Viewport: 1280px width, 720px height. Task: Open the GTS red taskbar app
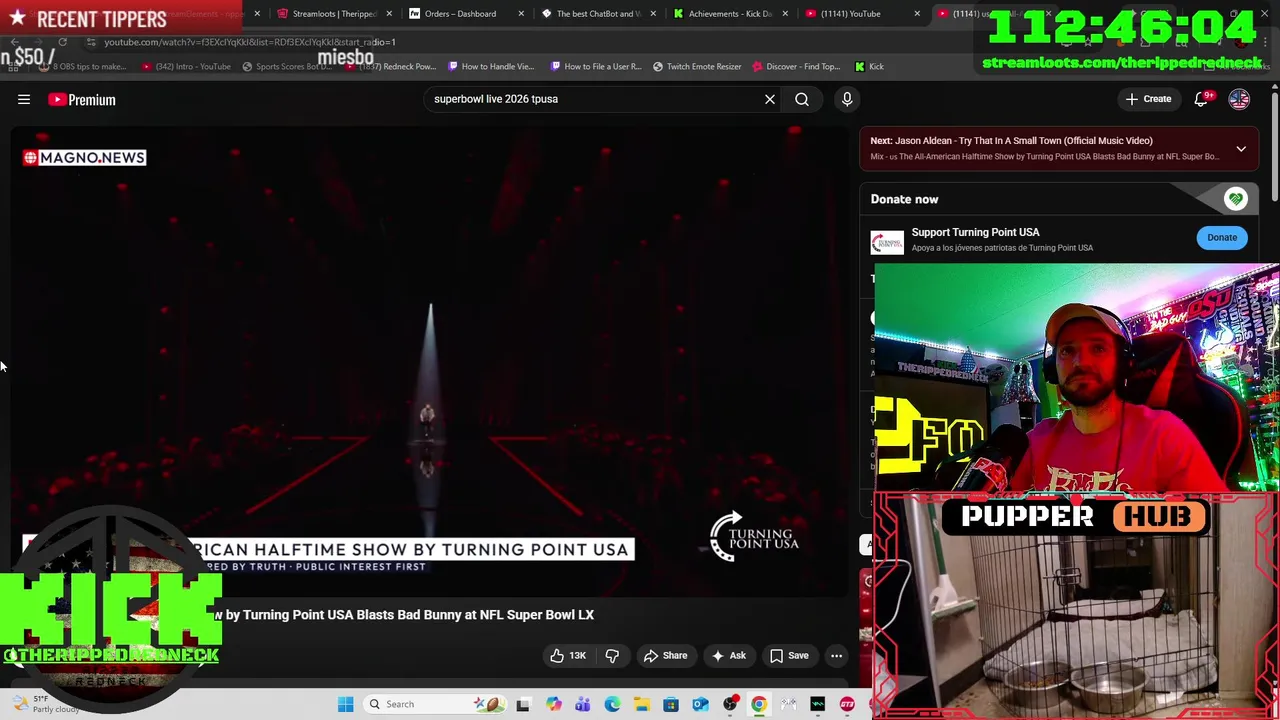tap(847, 704)
